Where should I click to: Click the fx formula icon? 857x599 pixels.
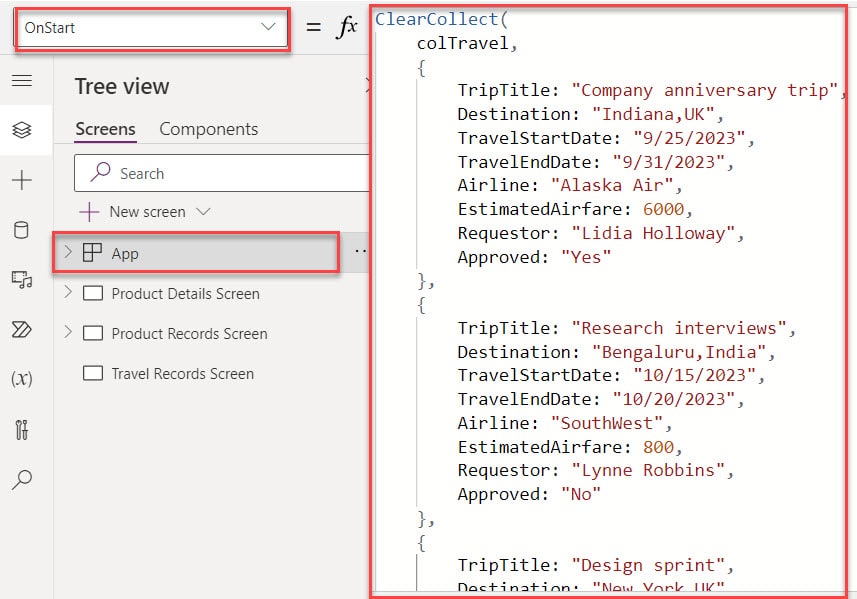[347, 27]
